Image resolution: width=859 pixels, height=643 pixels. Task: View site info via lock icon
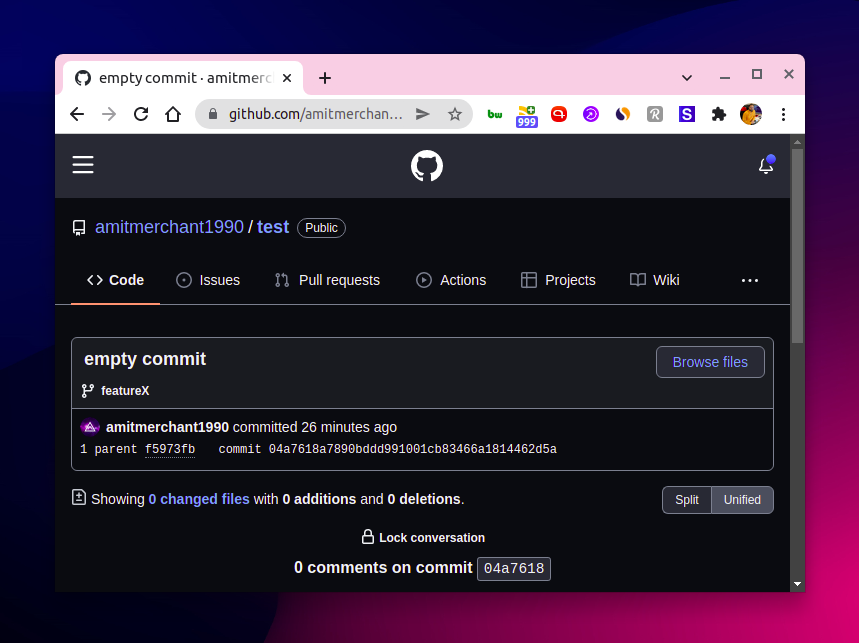pyautogui.click(x=213, y=114)
